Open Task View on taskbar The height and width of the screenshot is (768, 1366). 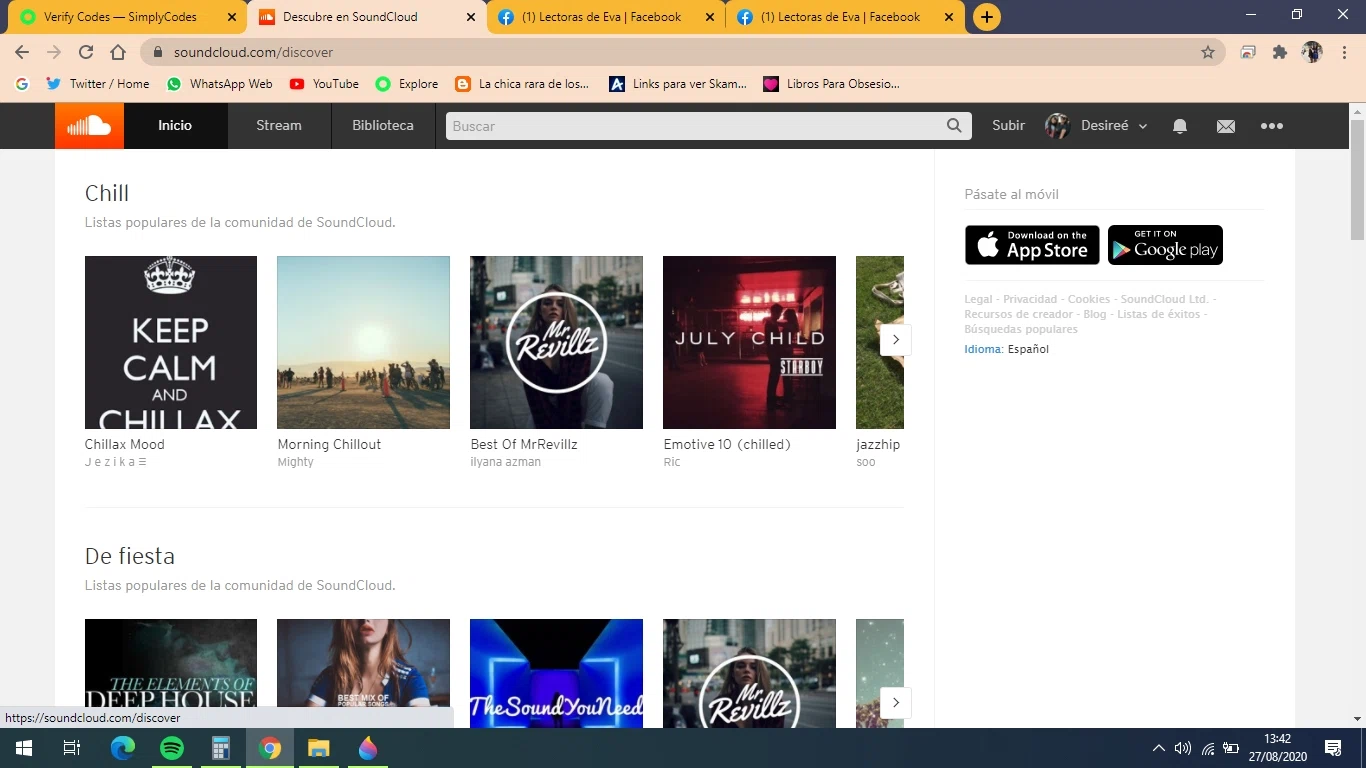pos(72,748)
